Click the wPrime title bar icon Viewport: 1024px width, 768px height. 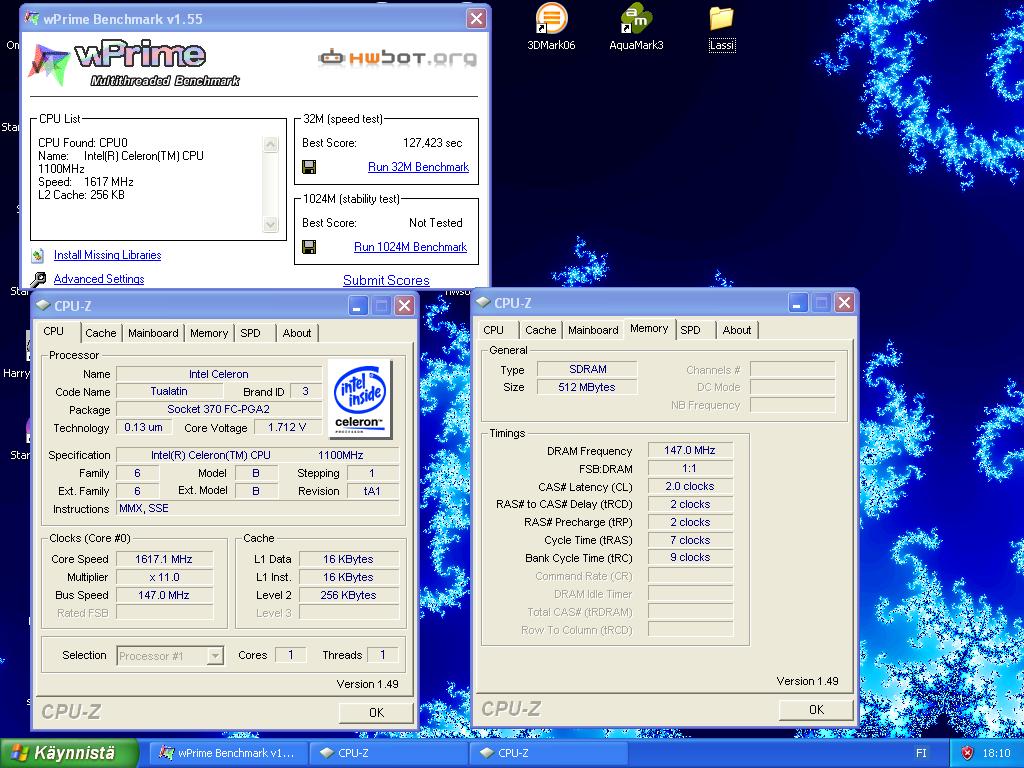(31, 18)
